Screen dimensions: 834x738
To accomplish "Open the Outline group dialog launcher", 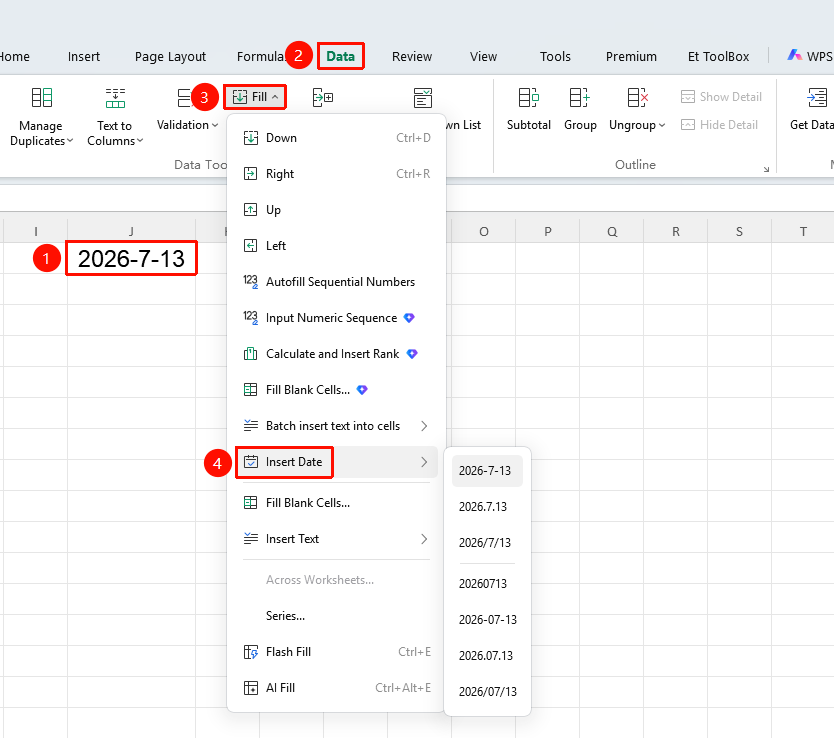I will [x=766, y=169].
